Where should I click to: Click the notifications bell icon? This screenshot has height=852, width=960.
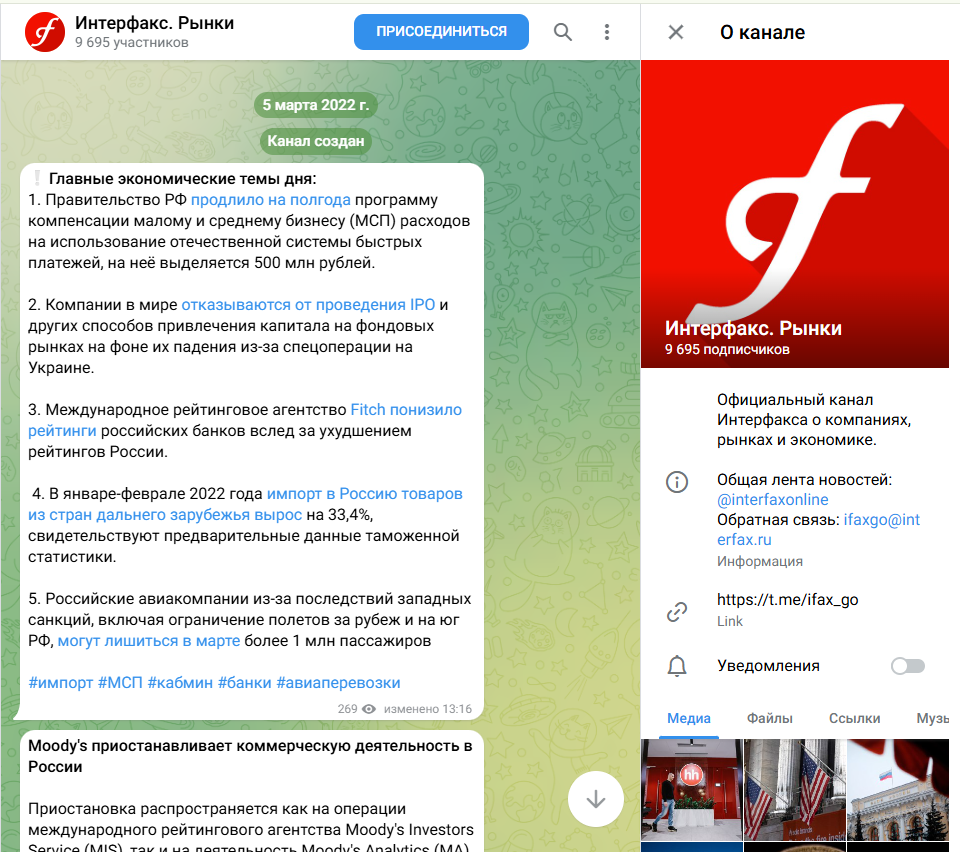[x=677, y=665]
